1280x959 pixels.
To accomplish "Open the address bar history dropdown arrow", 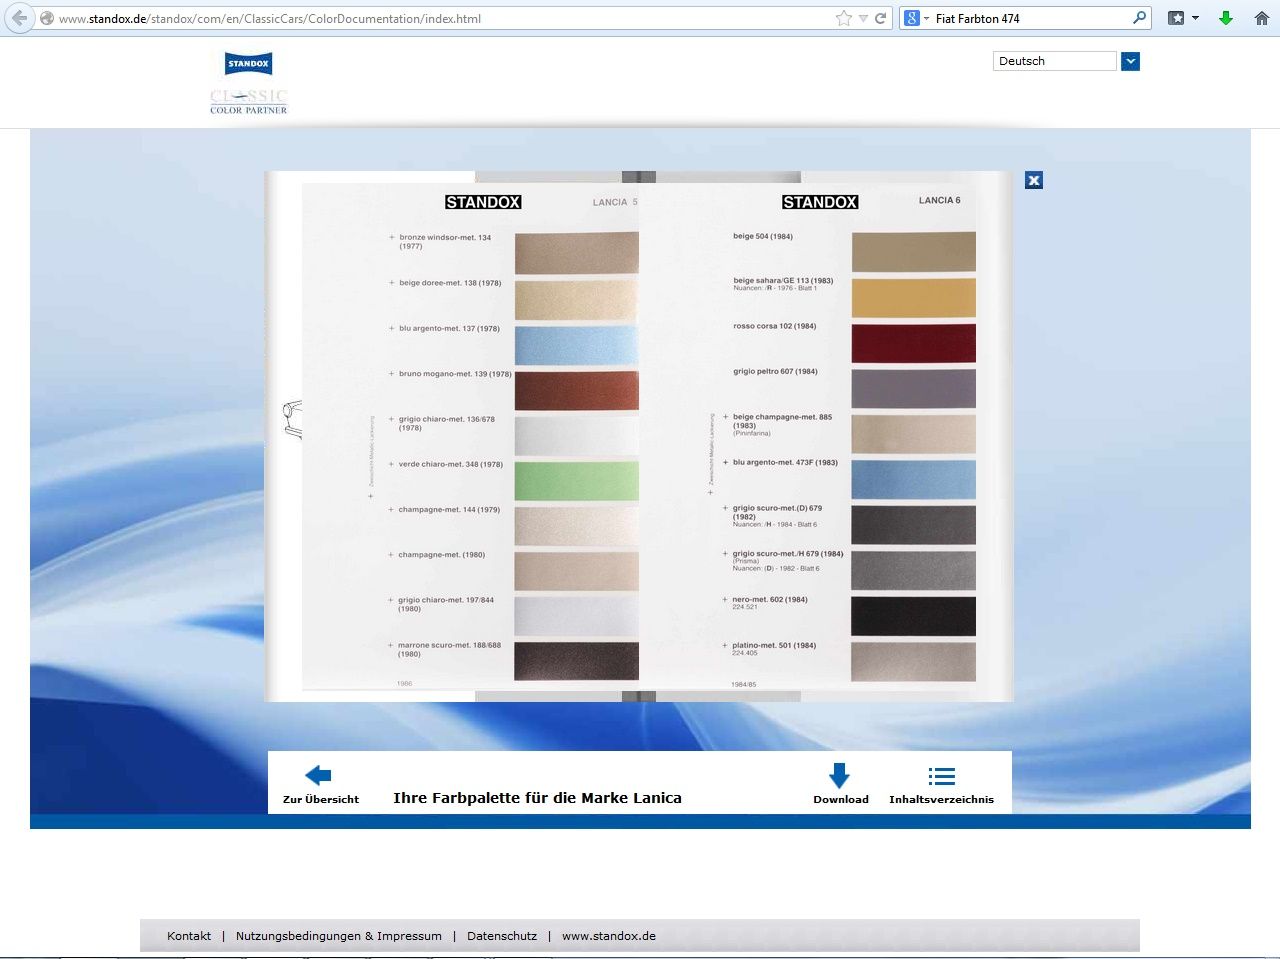I will pos(863,18).
